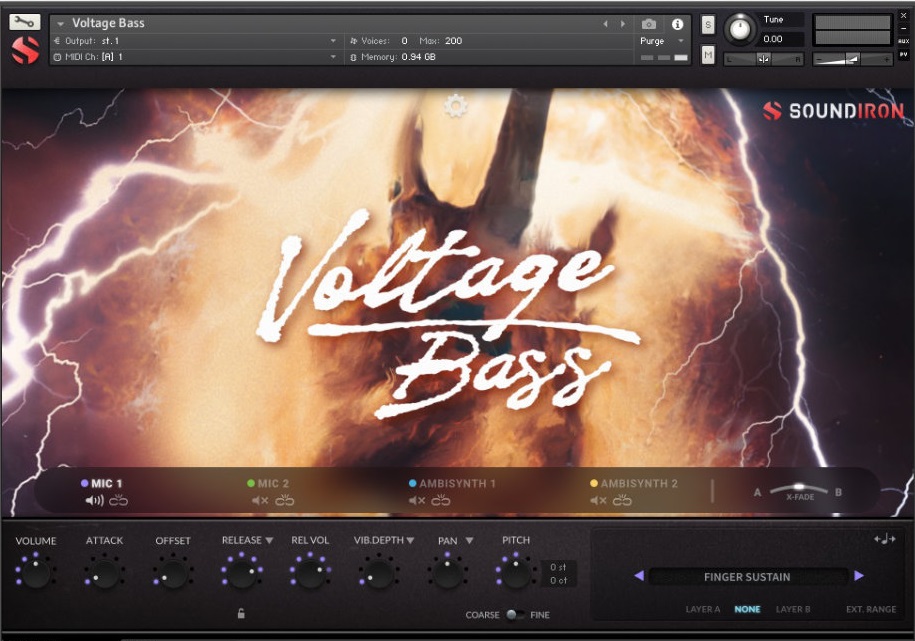
Task: Click the REL VOL knob
Action: 310,572
